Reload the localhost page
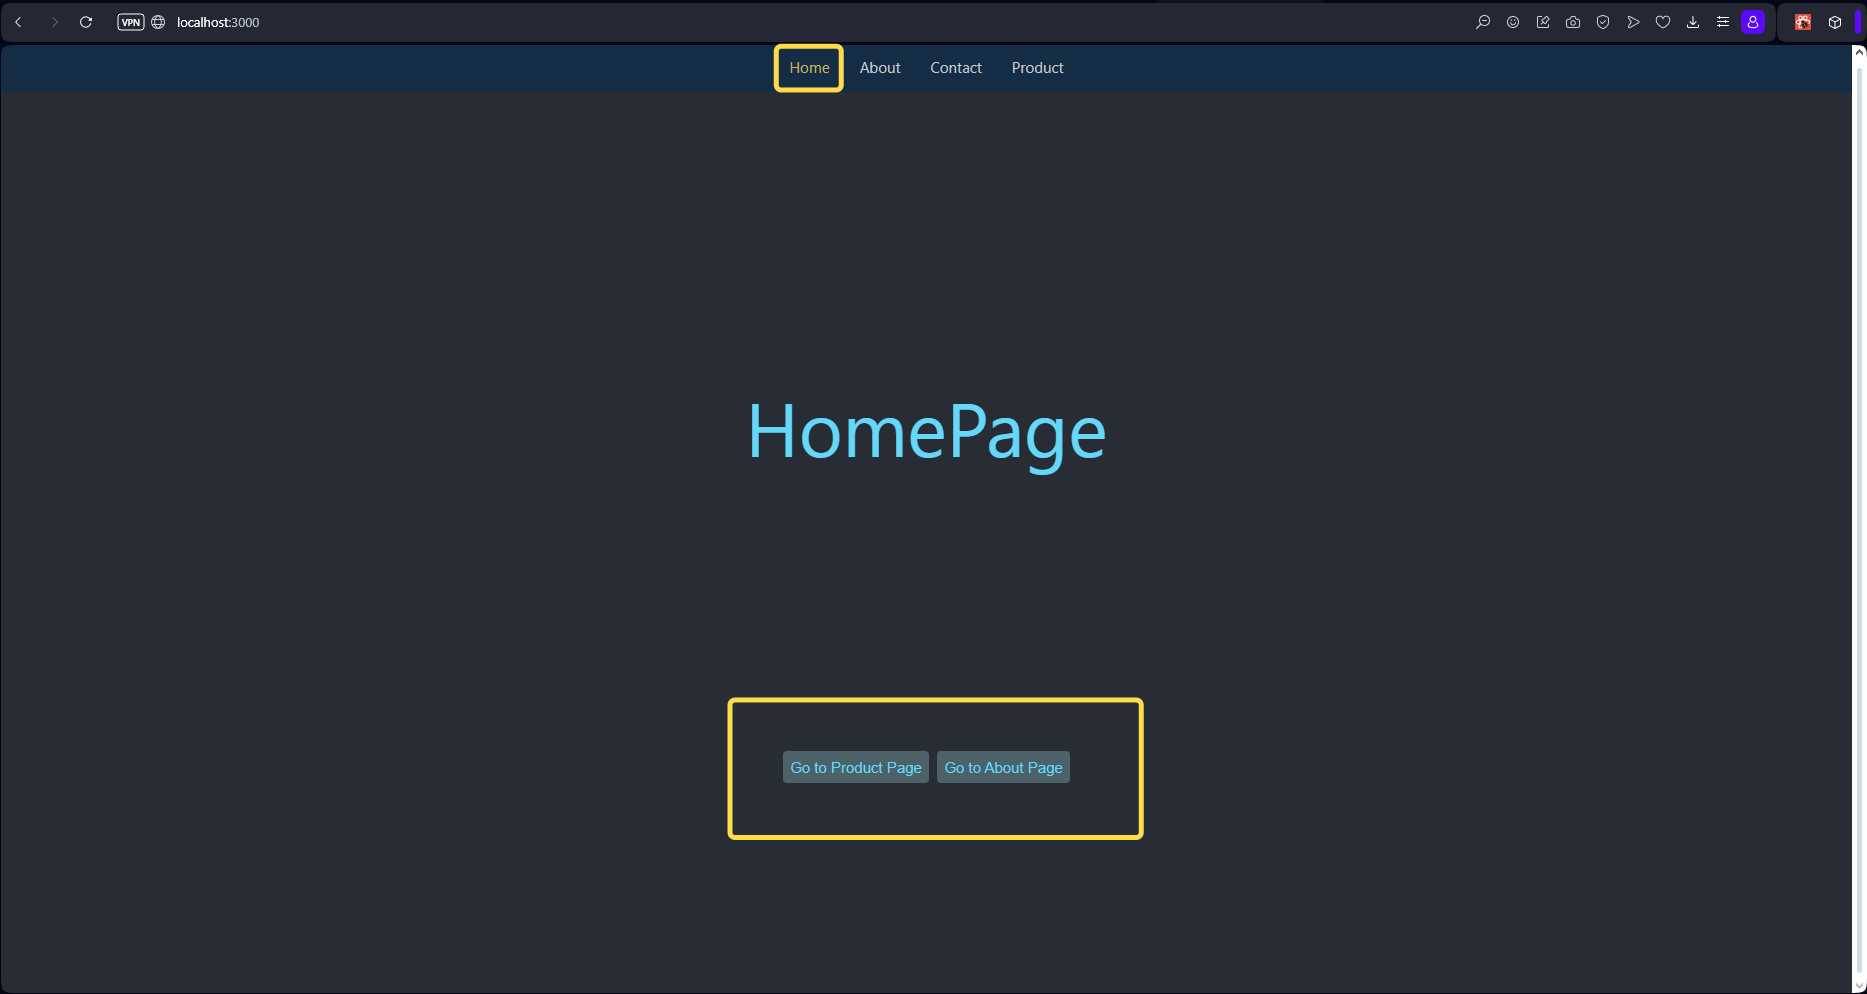 (86, 22)
